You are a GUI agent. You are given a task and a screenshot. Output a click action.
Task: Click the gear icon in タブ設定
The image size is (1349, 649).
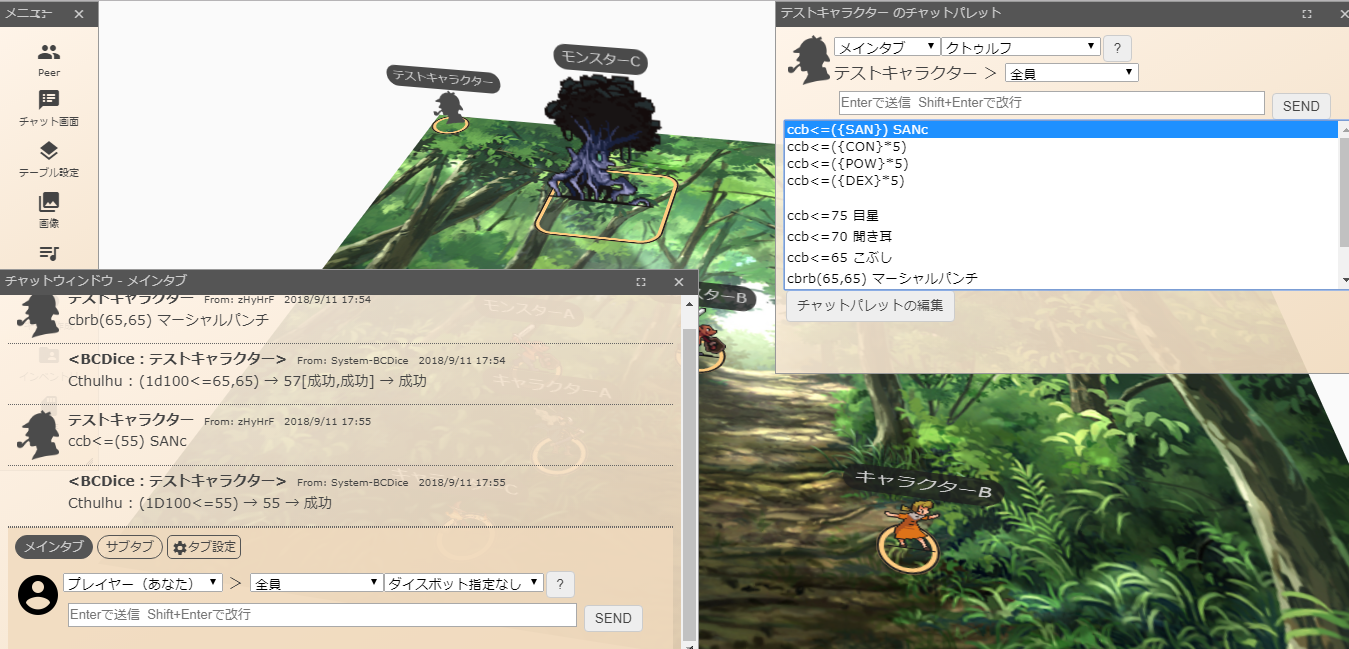180,548
